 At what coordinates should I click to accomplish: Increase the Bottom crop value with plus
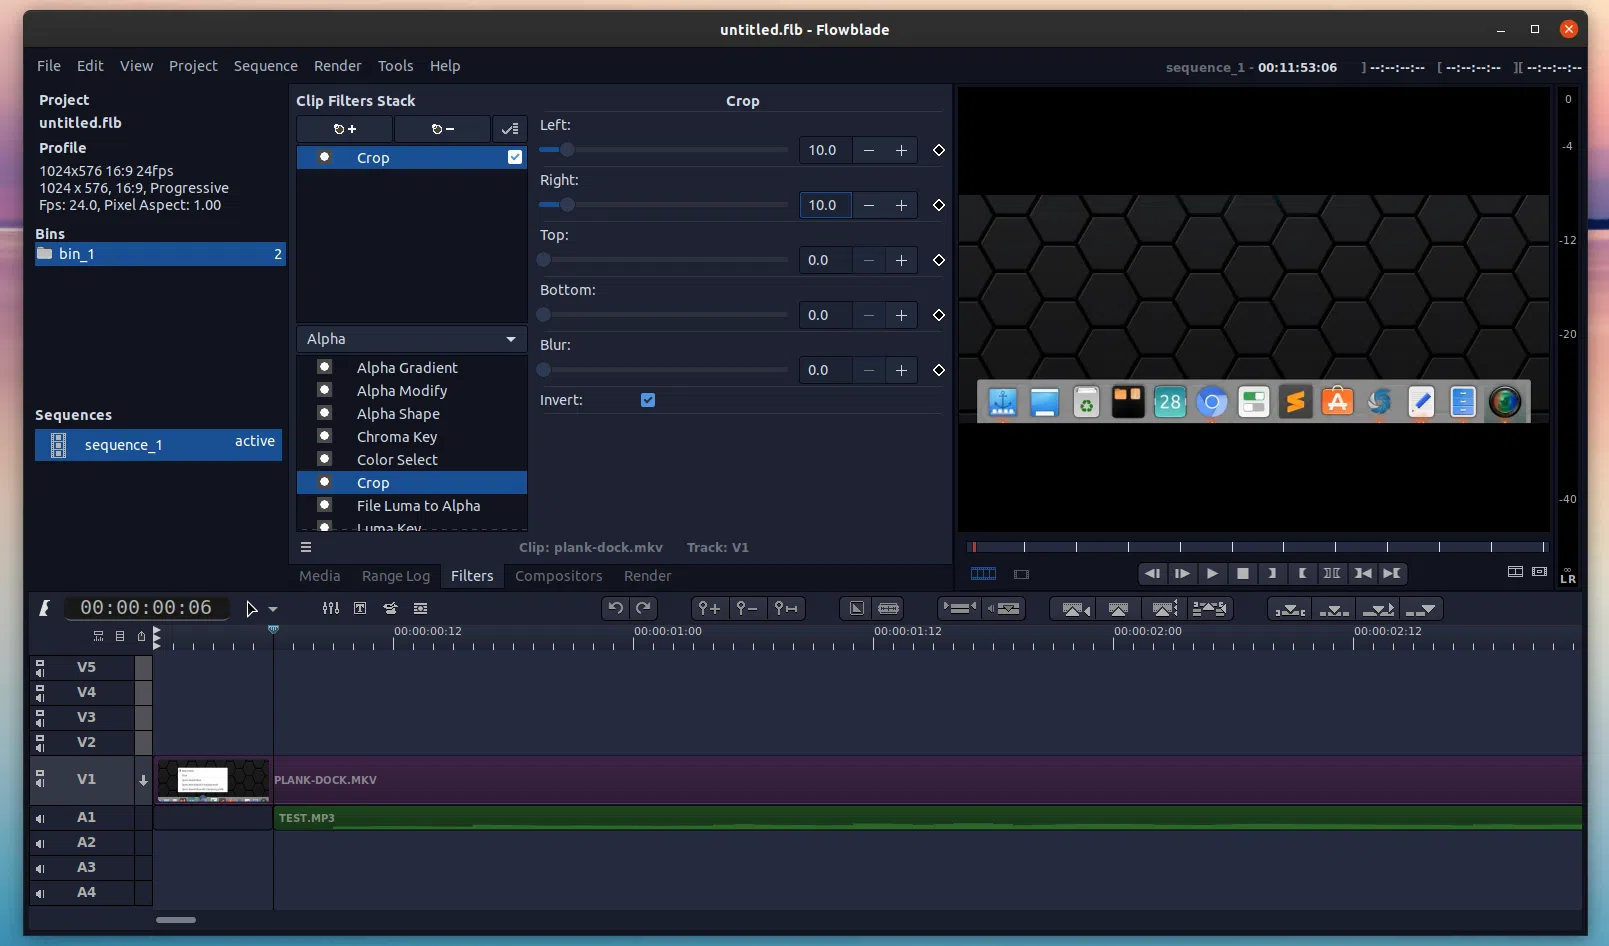pos(901,315)
